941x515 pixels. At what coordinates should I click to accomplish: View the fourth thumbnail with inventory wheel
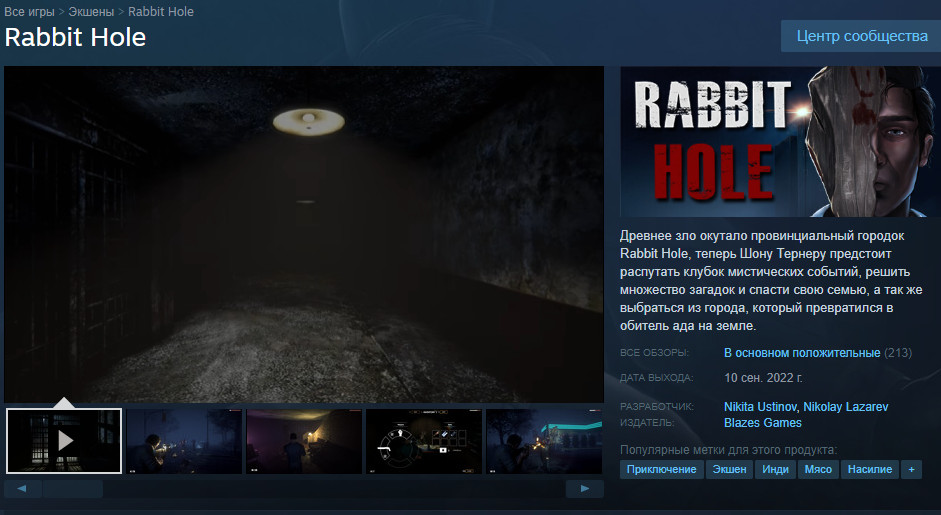pyautogui.click(x=424, y=441)
